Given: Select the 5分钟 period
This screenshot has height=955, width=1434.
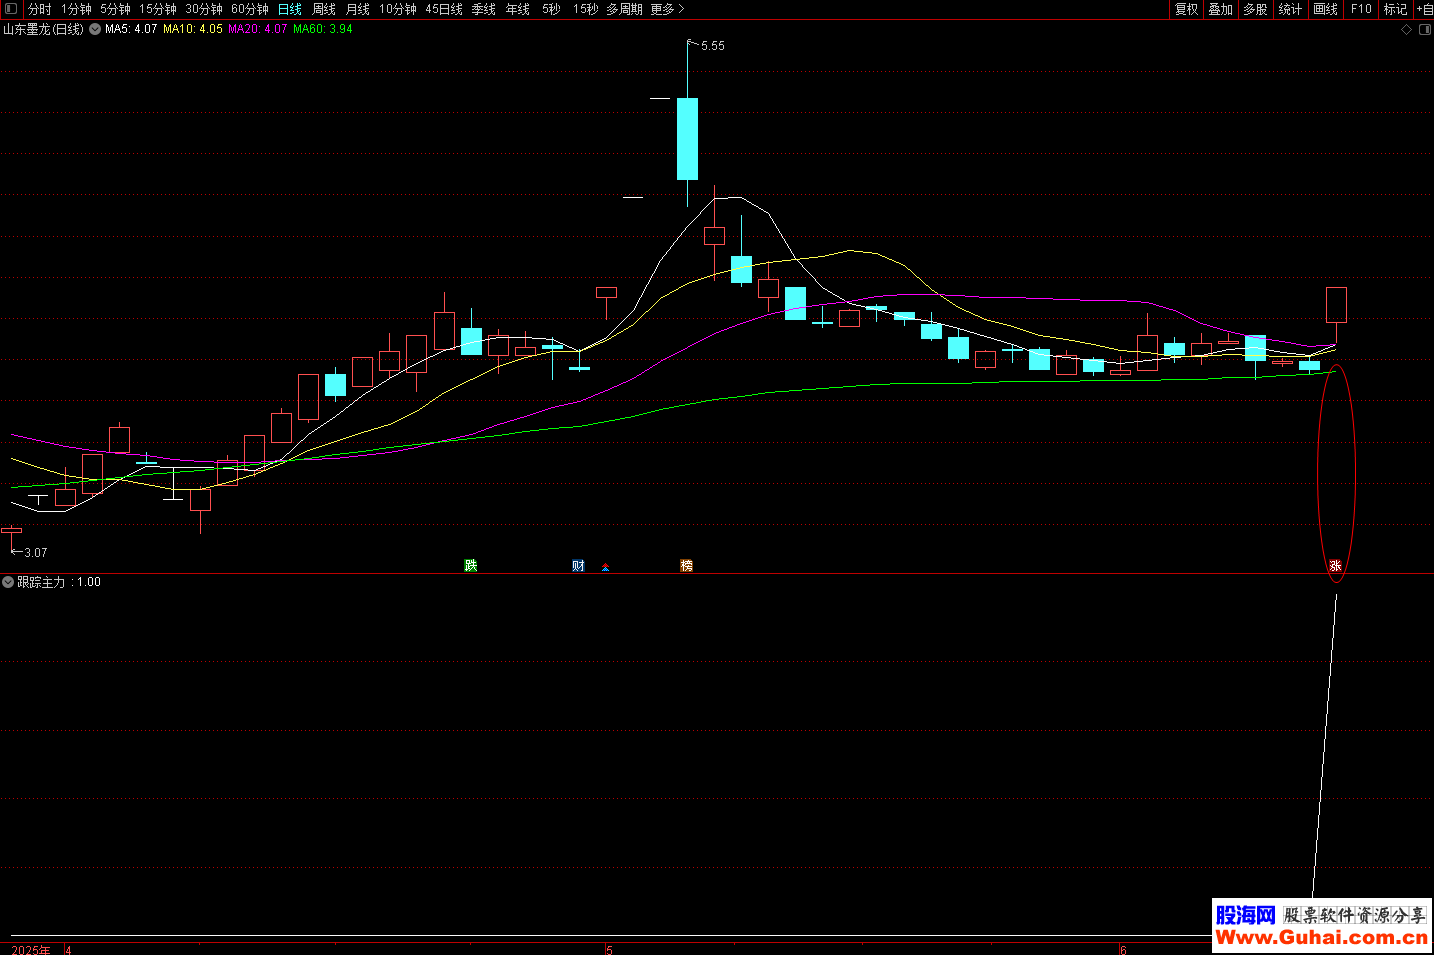Looking at the screenshot, I should coord(115,9).
